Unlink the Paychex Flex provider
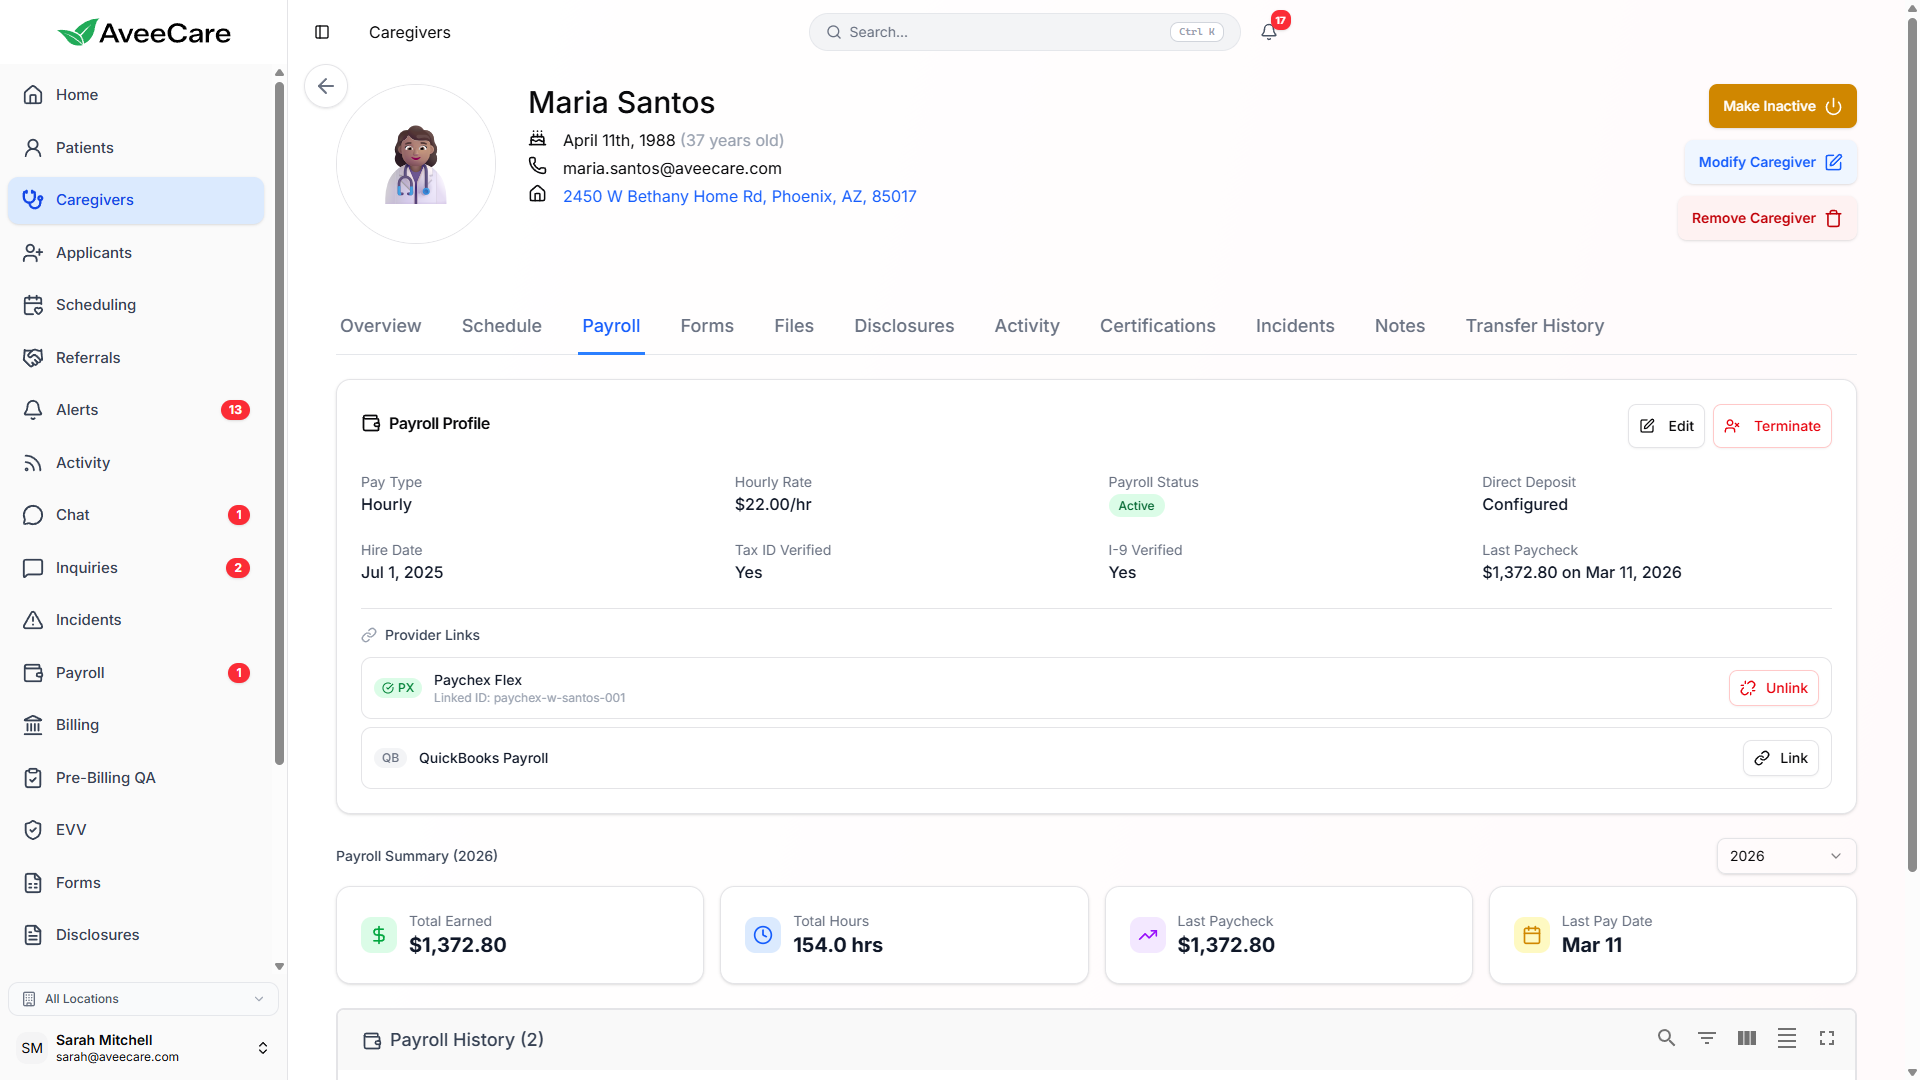Image resolution: width=1920 pixels, height=1080 pixels. click(x=1773, y=688)
